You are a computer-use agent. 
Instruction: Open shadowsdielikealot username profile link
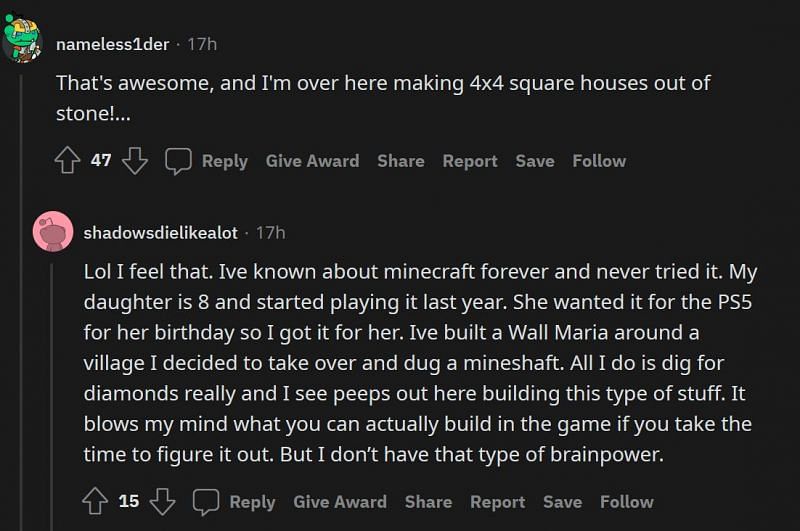point(160,232)
